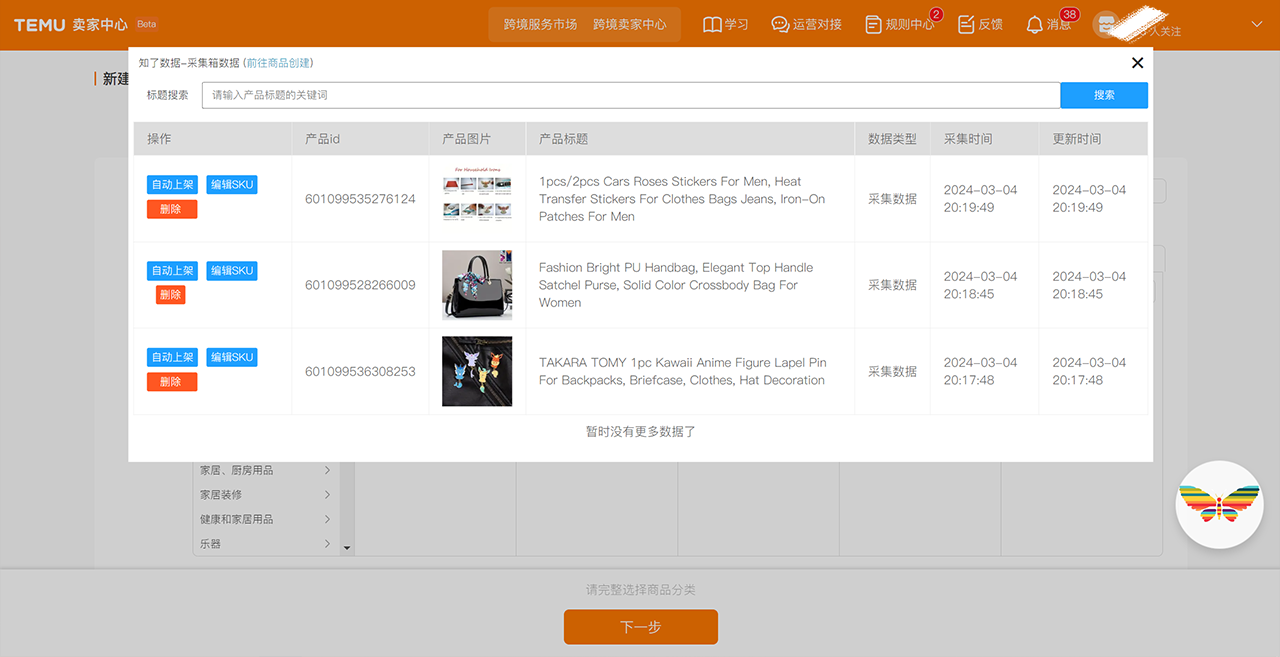Viewport: 1280px width, 657px height.
Task: Click the 学习 book icon
Action: (712, 24)
